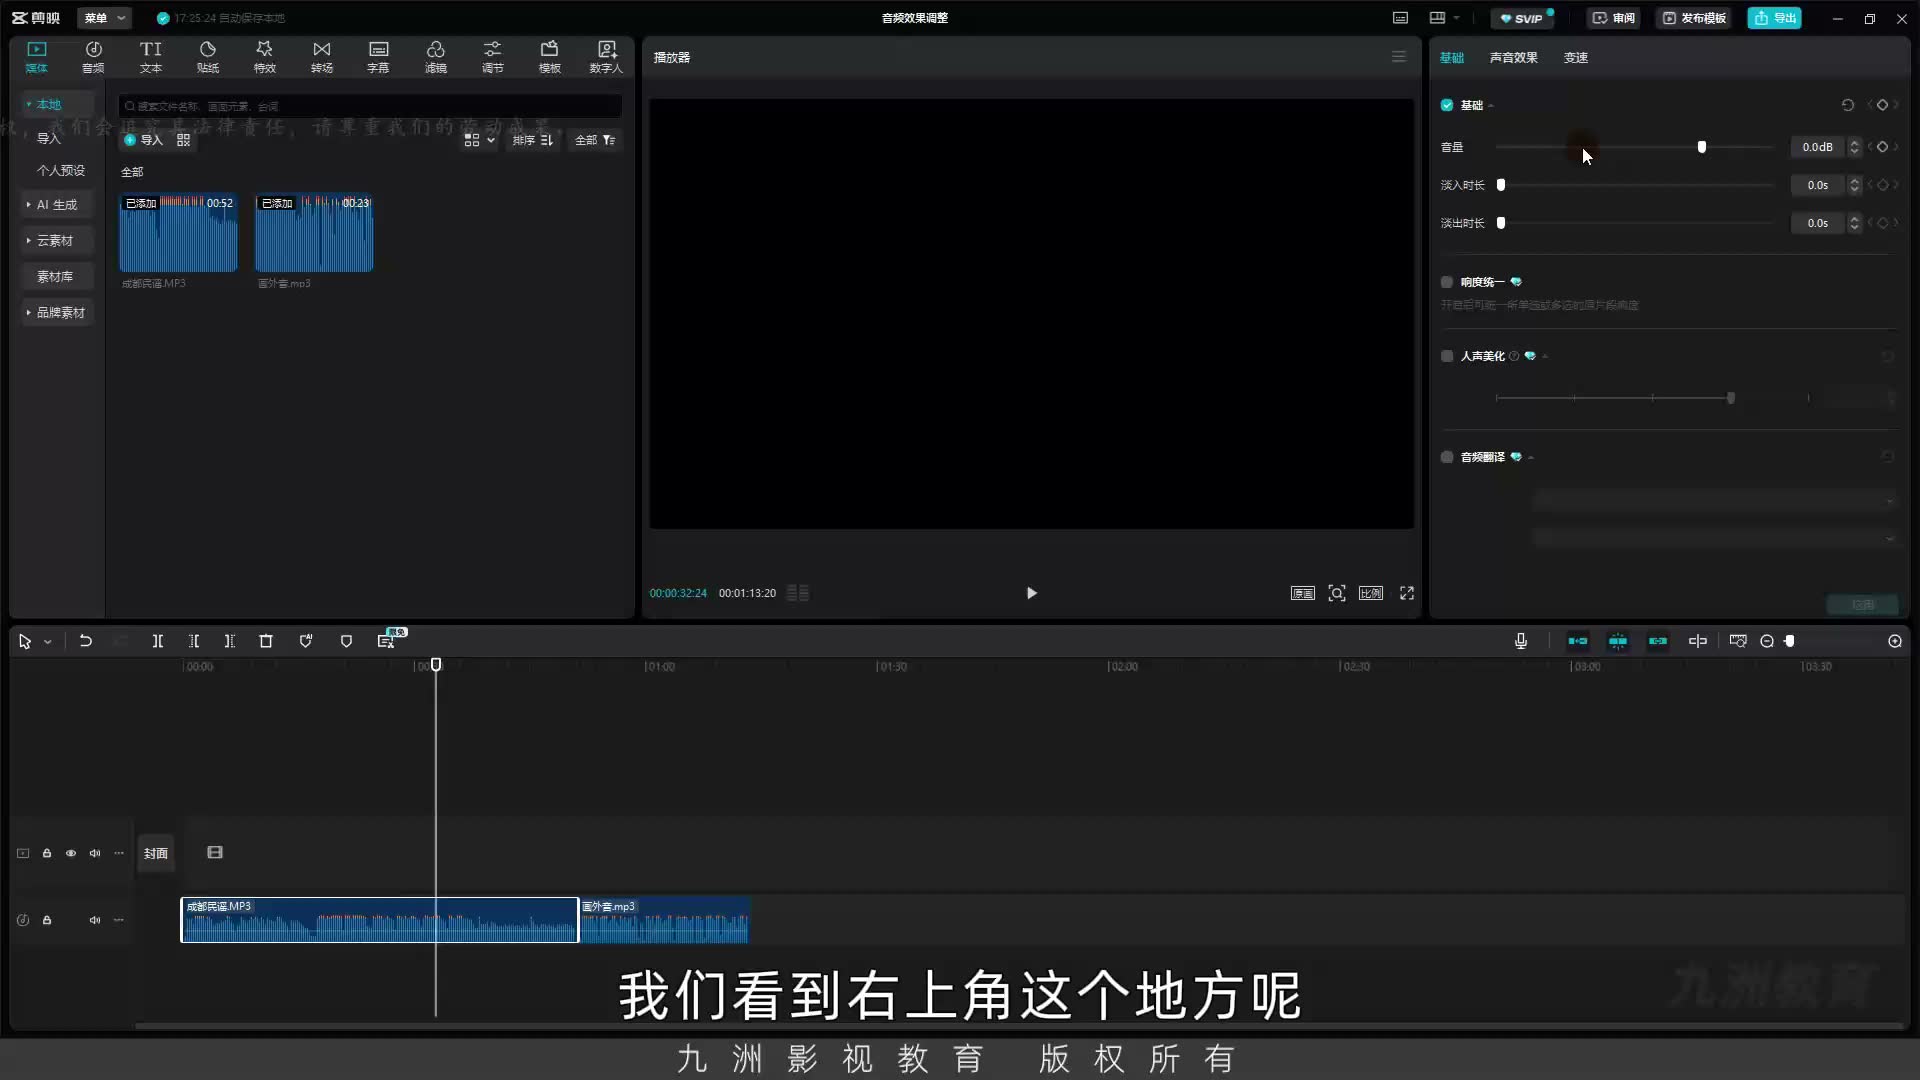
Task: Open the 全部 filter dropdown
Action: [x=595, y=140]
